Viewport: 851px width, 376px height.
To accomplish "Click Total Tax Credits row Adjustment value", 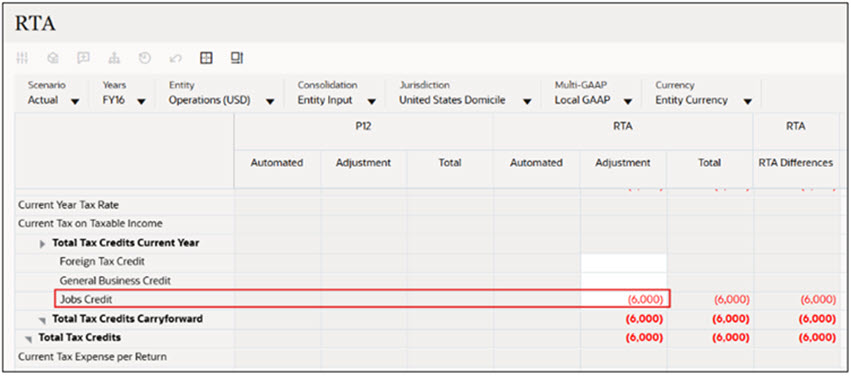I will point(644,337).
